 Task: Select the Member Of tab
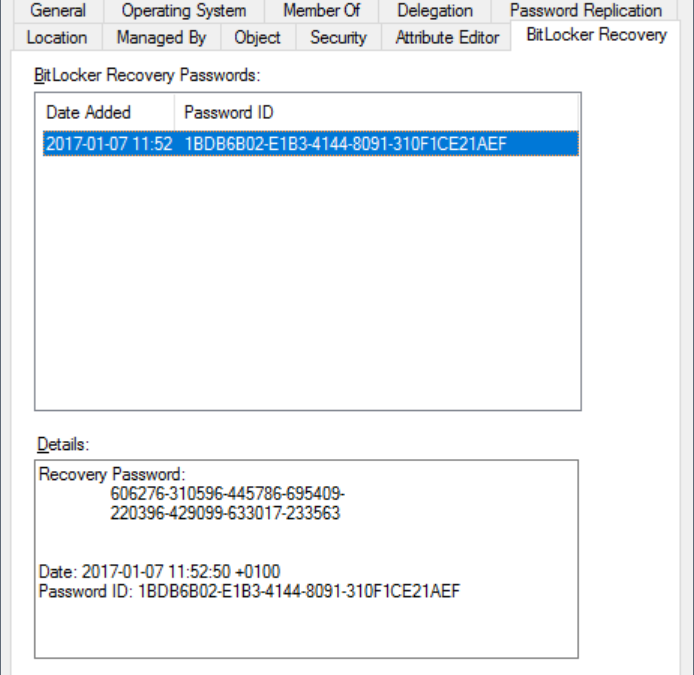322,11
